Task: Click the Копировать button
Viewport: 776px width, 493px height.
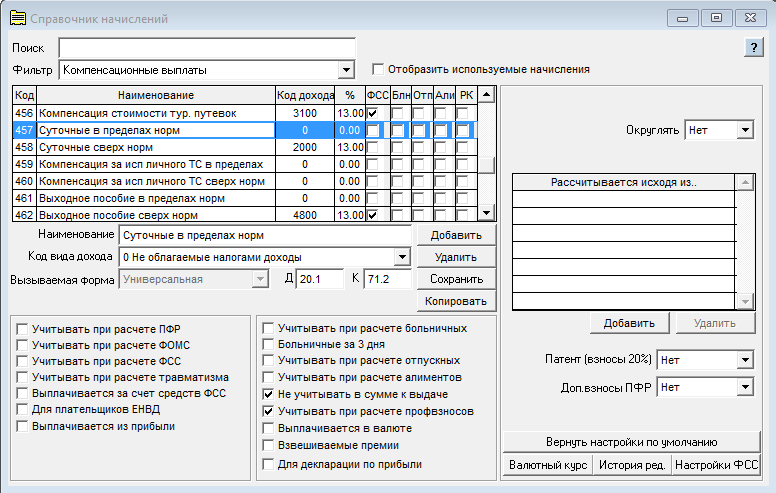Action: (x=456, y=301)
